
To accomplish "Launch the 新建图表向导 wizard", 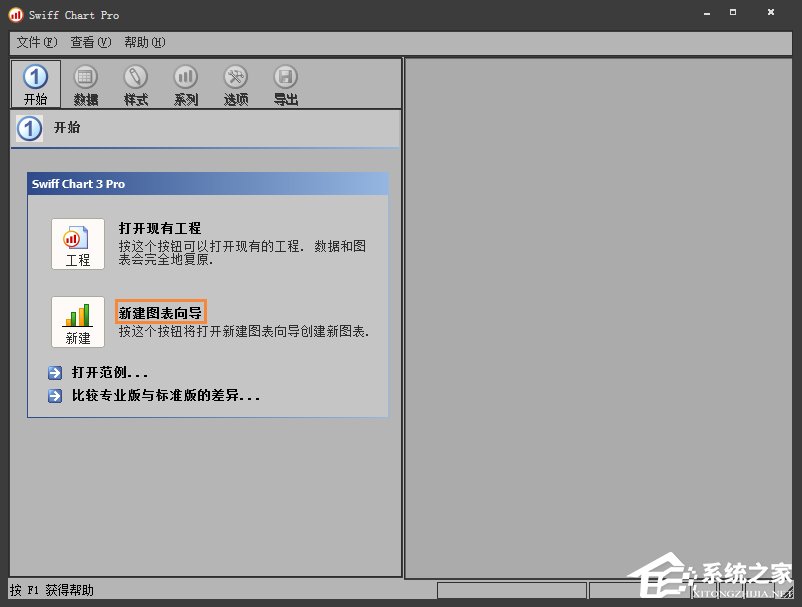I will click(x=160, y=311).
